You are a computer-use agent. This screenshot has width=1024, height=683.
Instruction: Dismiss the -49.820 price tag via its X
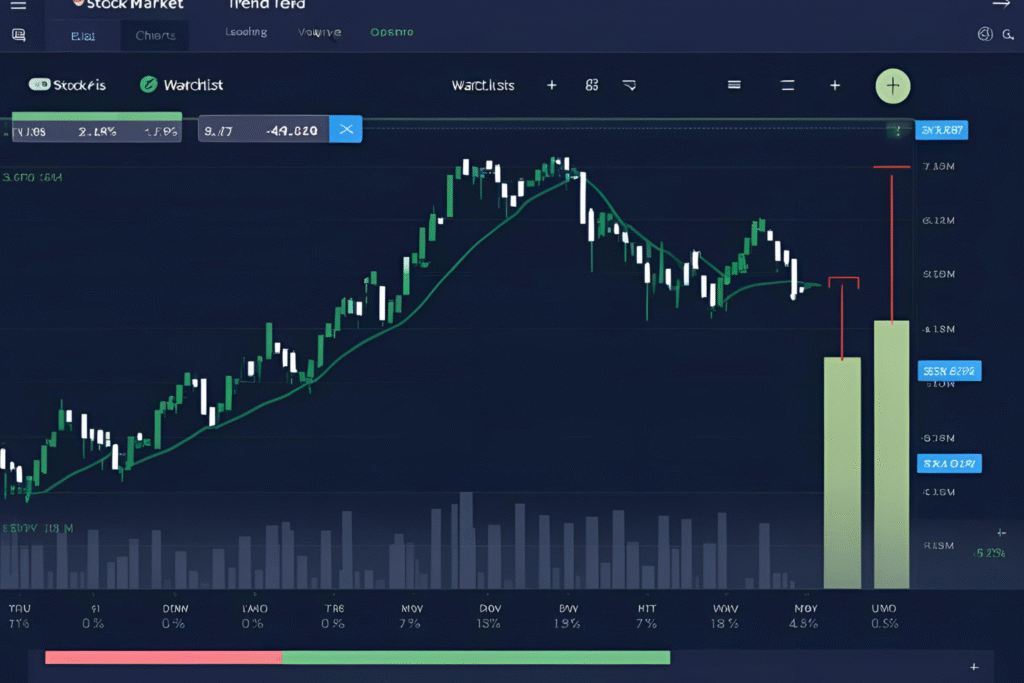(345, 129)
